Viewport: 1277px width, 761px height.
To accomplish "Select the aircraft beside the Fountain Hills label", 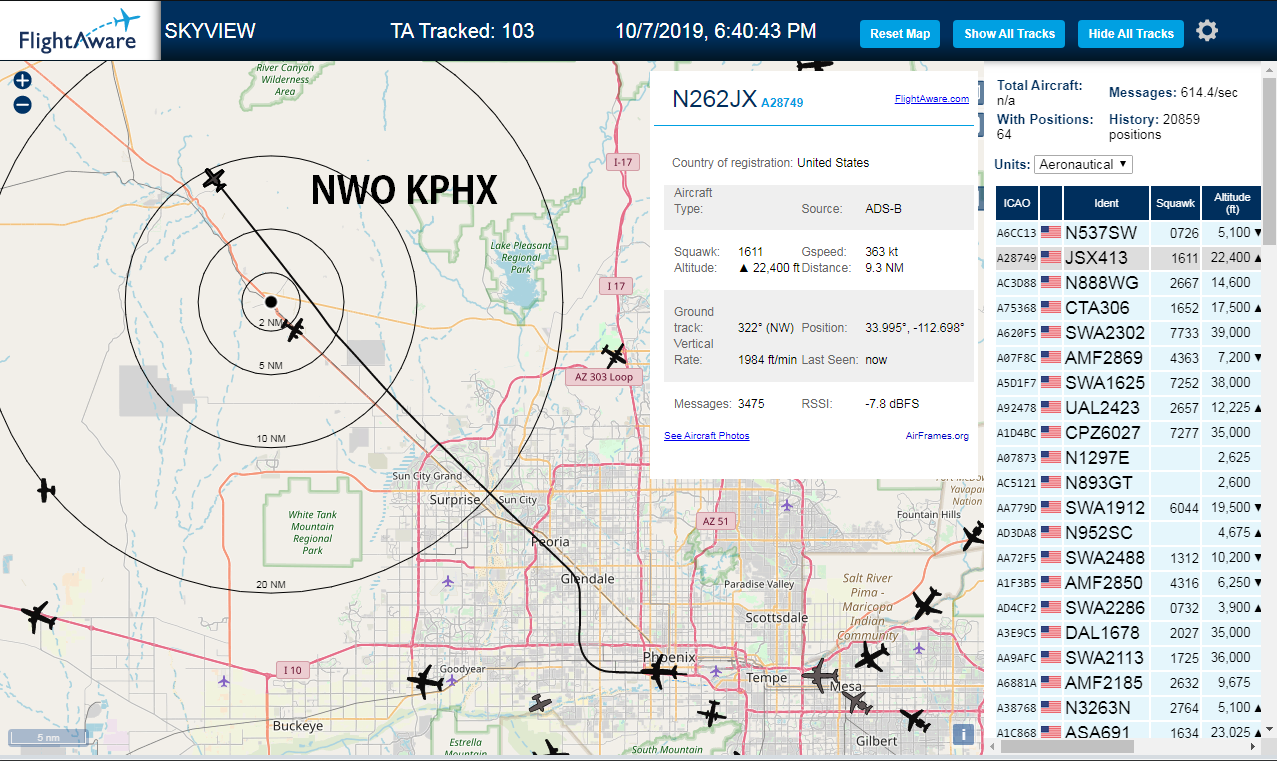I will (x=973, y=536).
